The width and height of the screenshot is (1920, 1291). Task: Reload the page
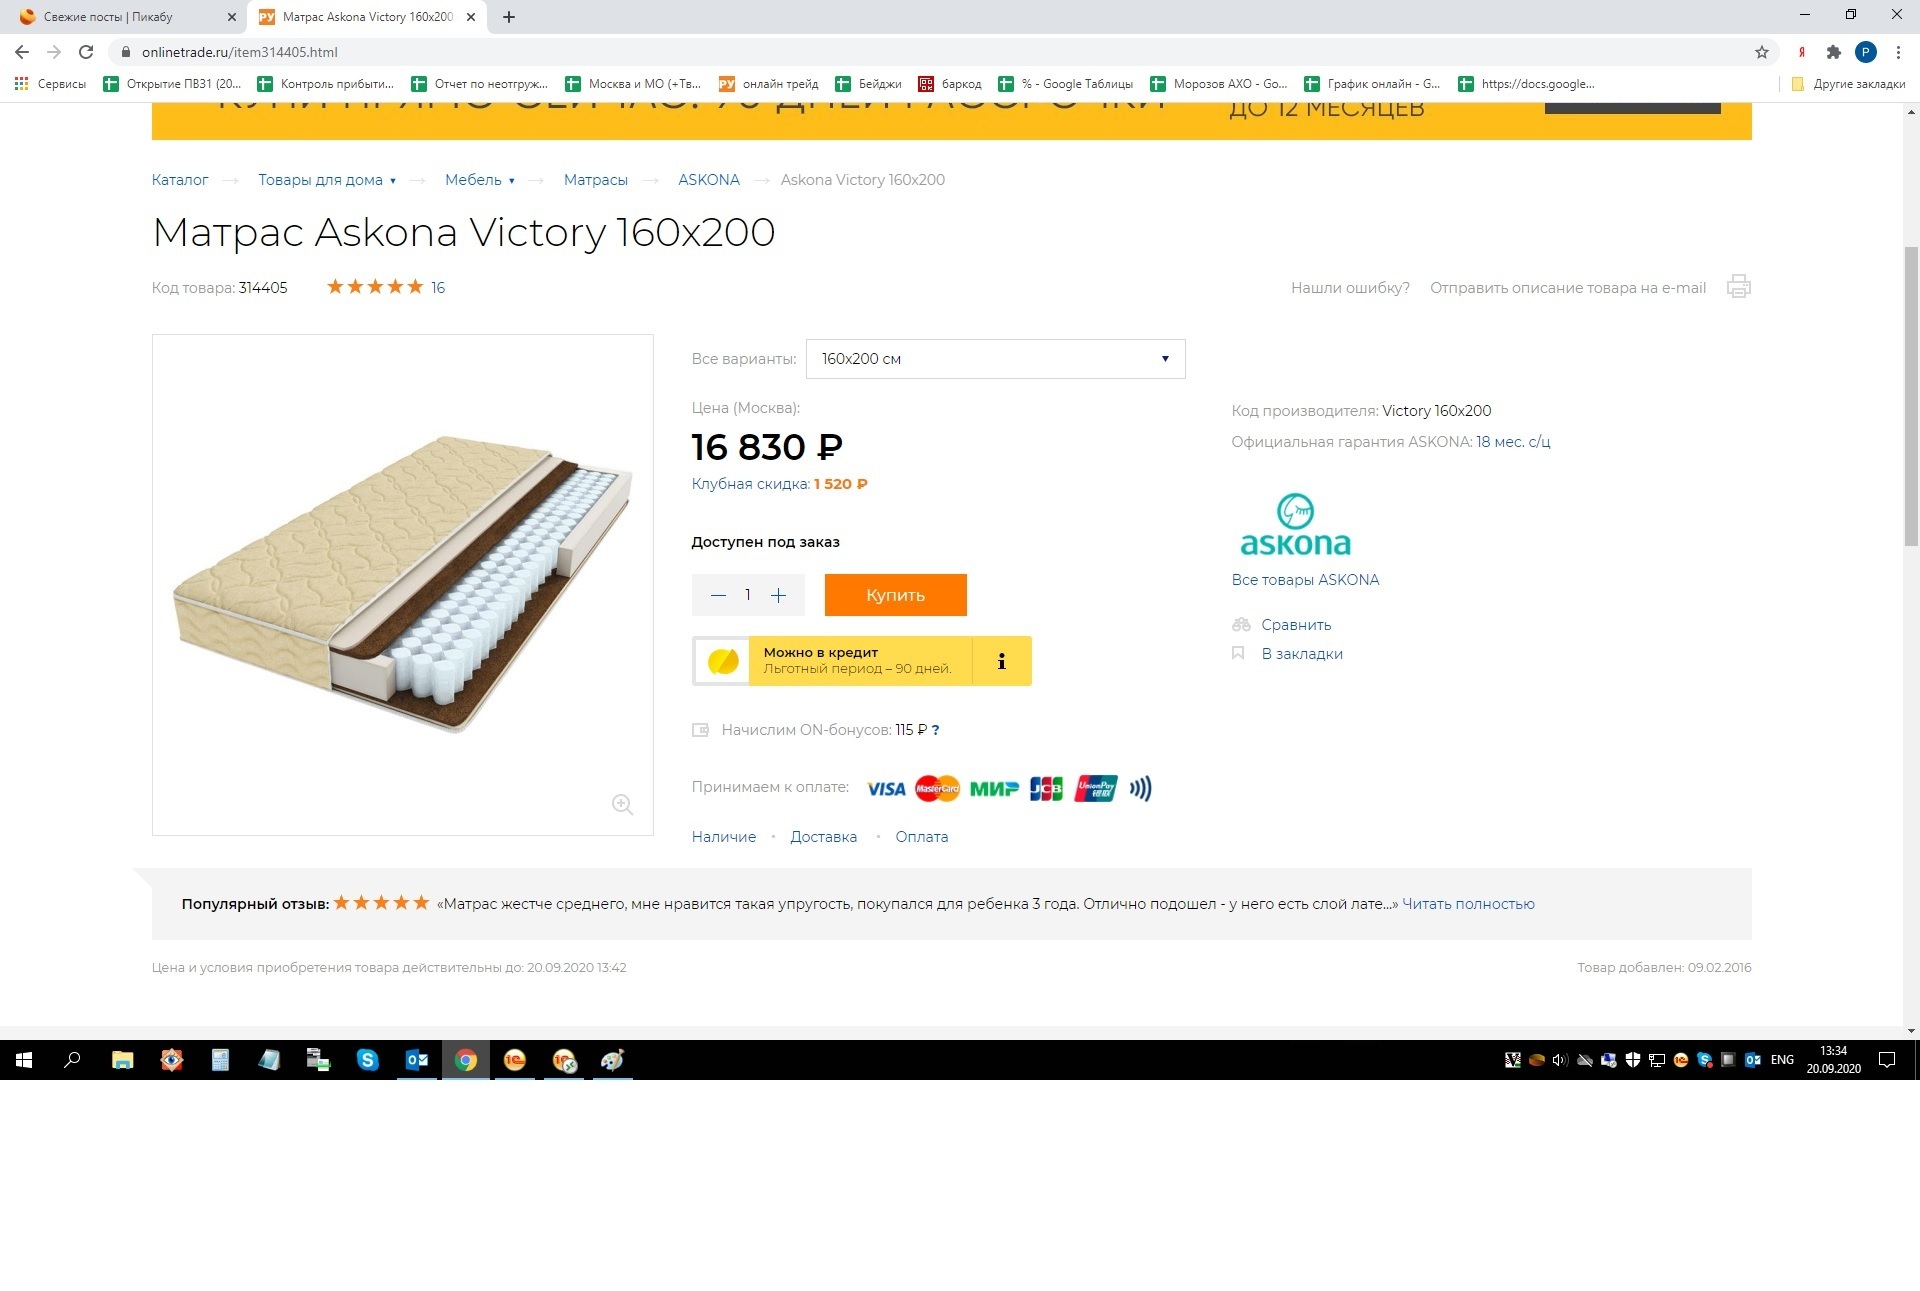click(86, 52)
